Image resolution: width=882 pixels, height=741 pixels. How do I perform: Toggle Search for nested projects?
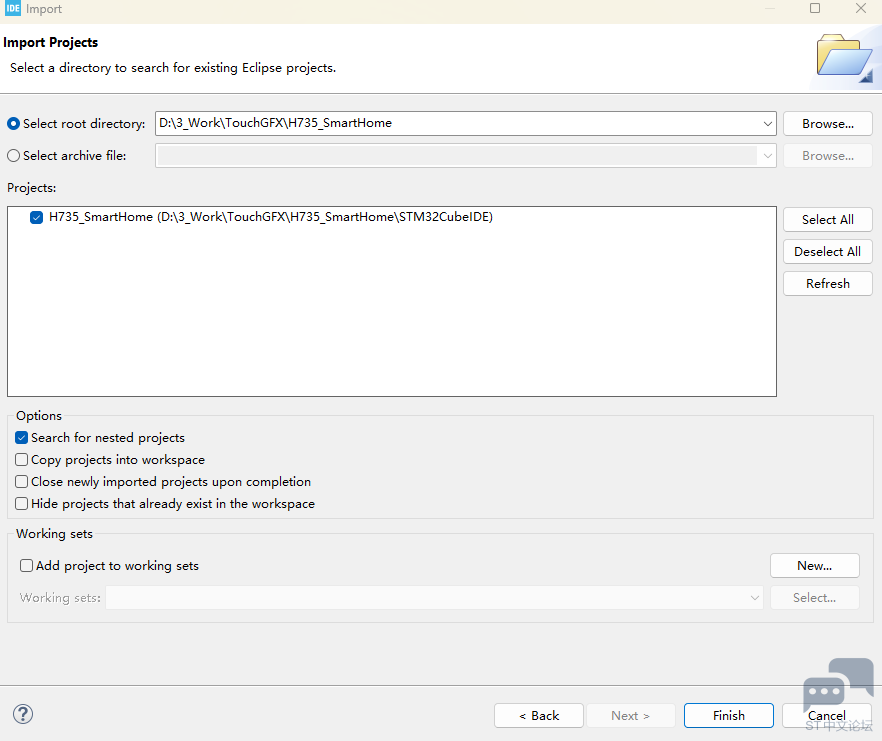(x=21, y=438)
